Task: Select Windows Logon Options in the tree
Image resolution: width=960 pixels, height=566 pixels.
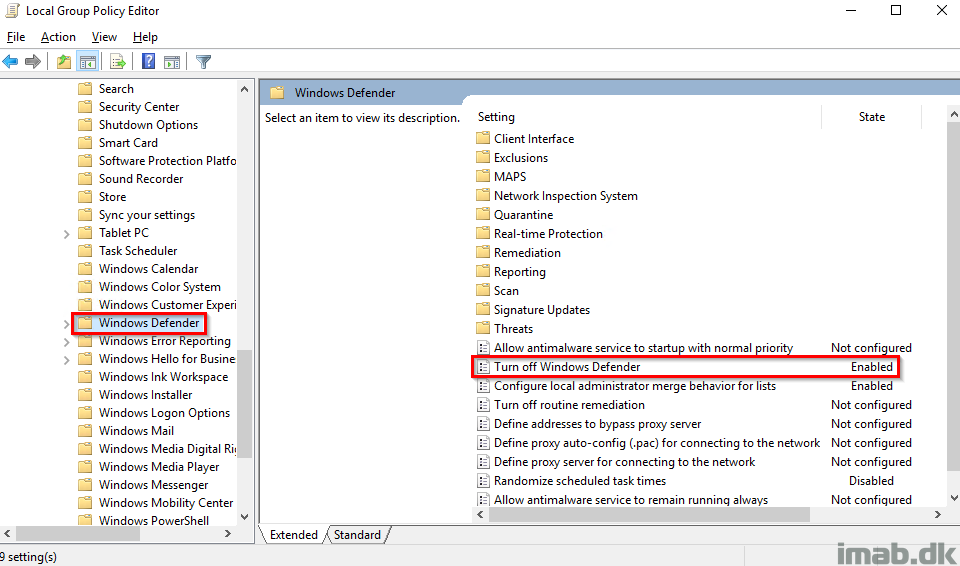Action: coord(164,413)
